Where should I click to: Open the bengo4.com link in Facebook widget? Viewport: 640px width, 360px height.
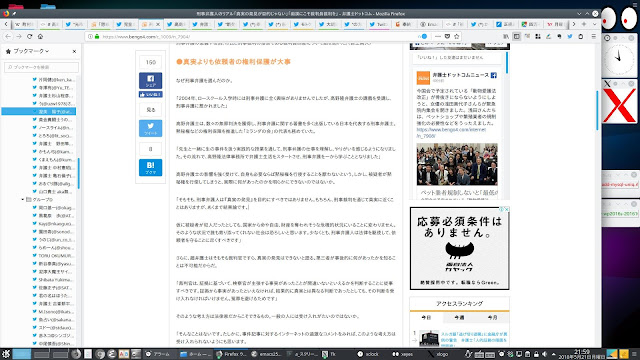[451, 133]
